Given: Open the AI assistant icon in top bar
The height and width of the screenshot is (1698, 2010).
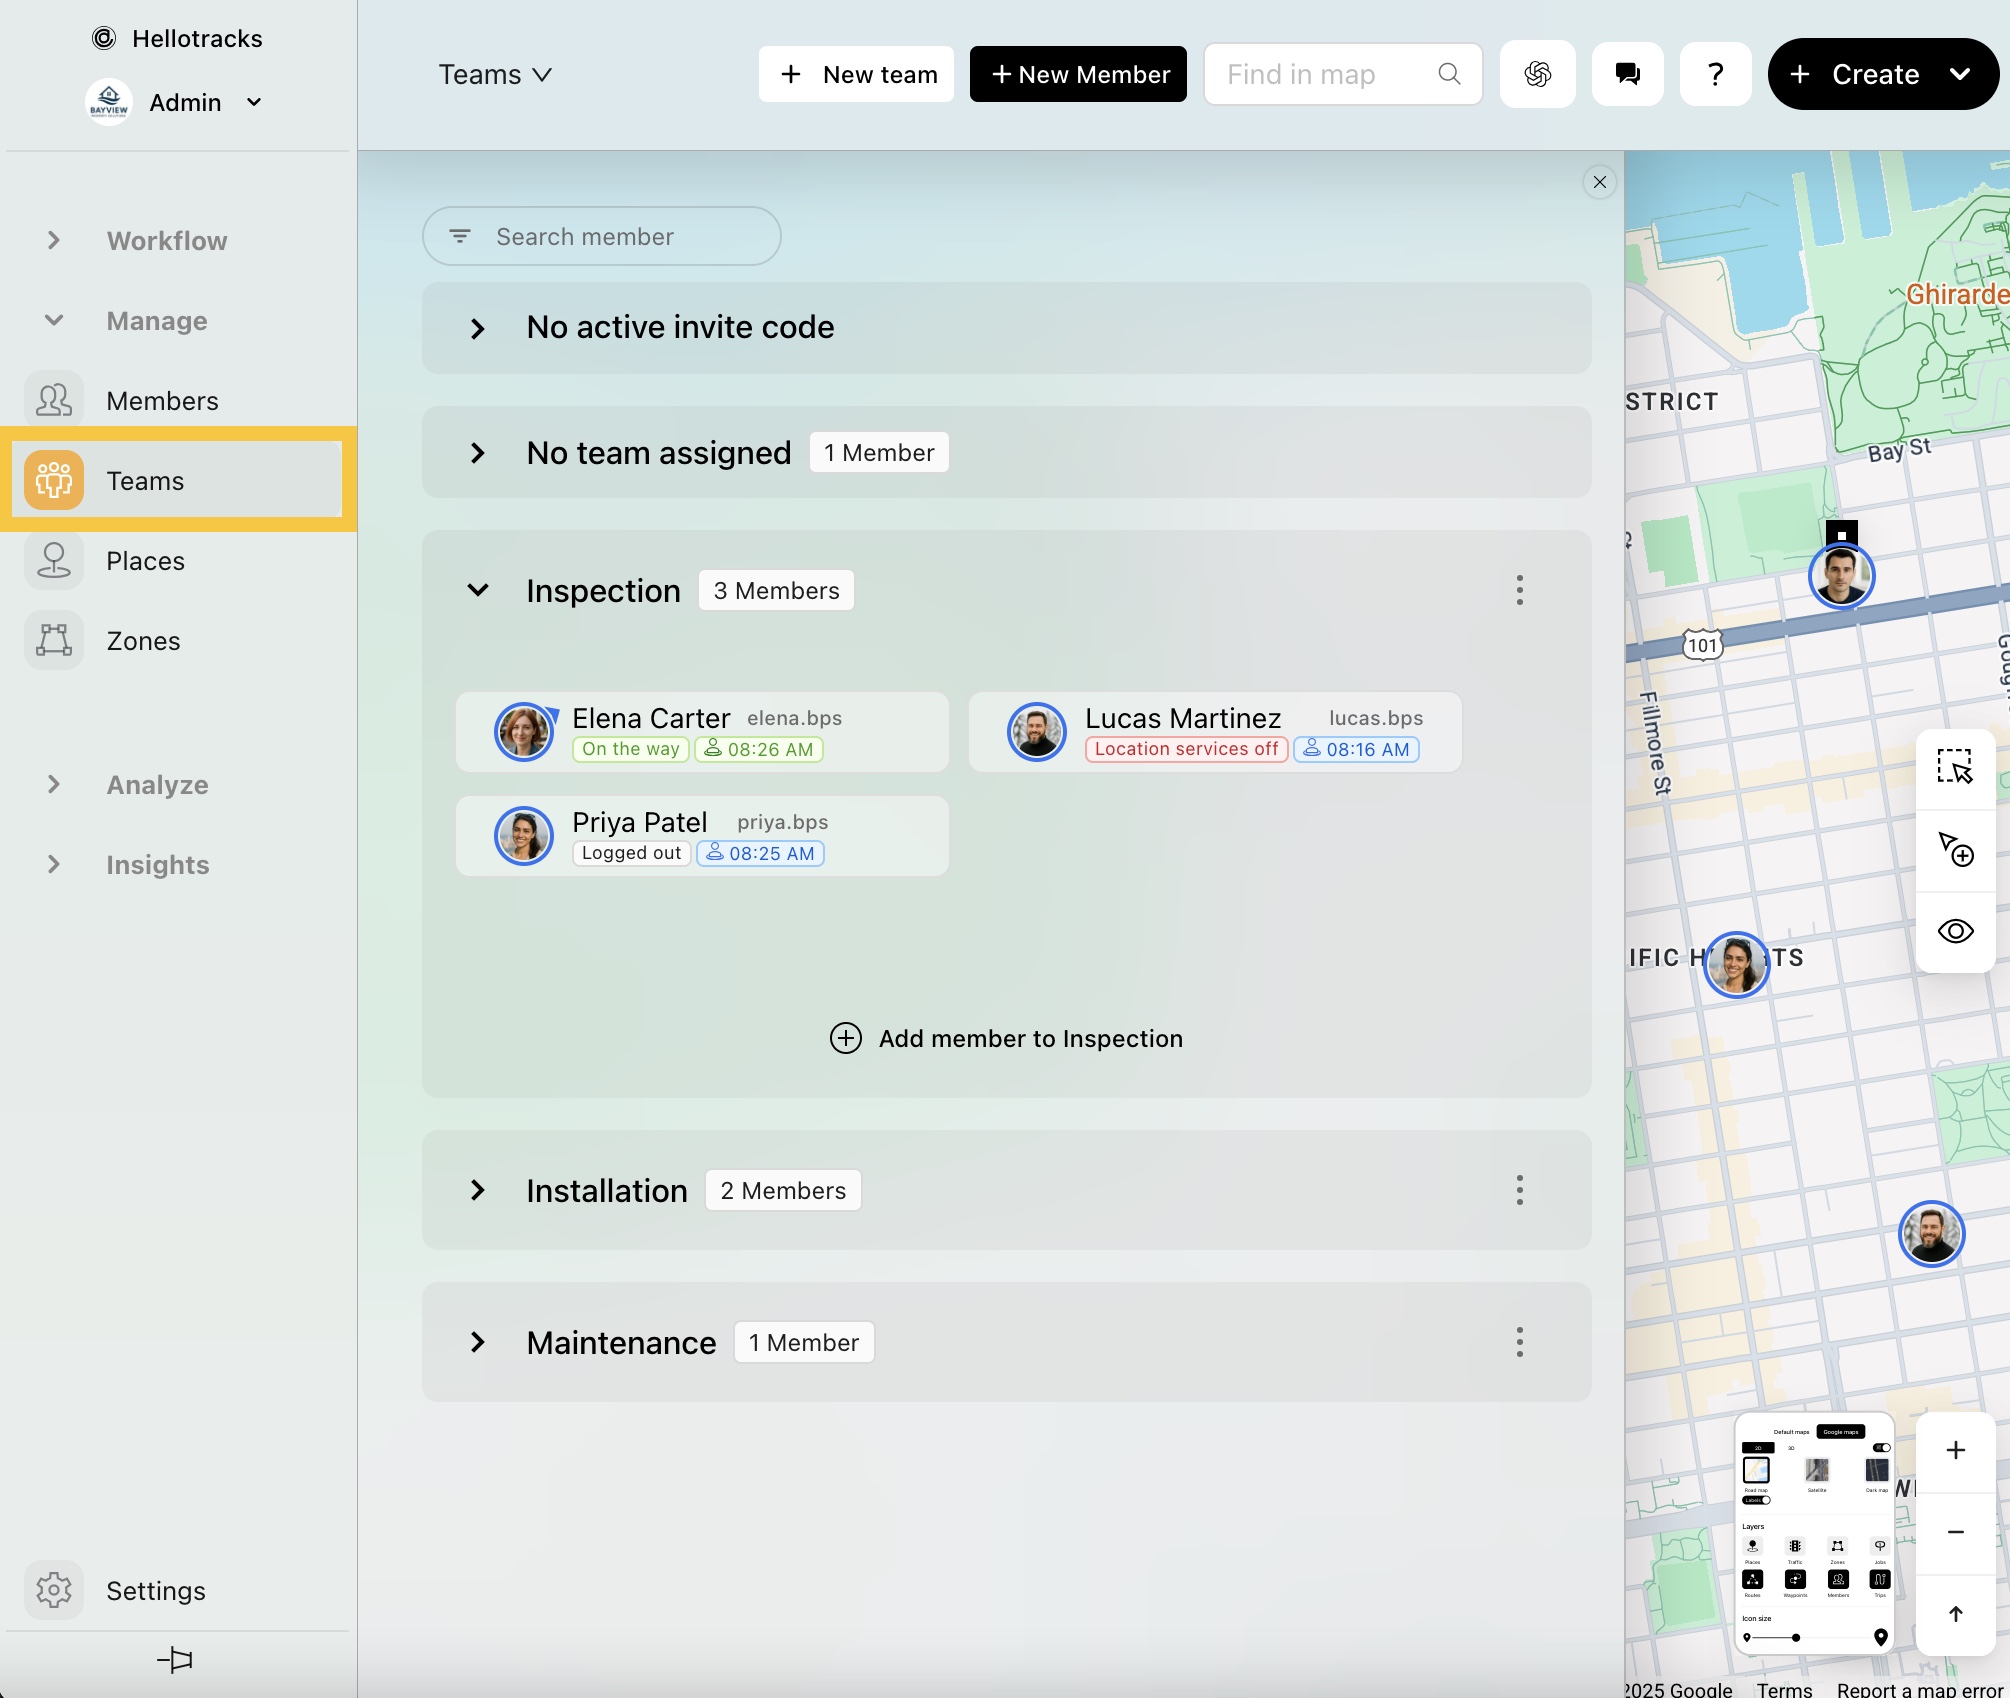Looking at the screenshot, I should 1537,74.
